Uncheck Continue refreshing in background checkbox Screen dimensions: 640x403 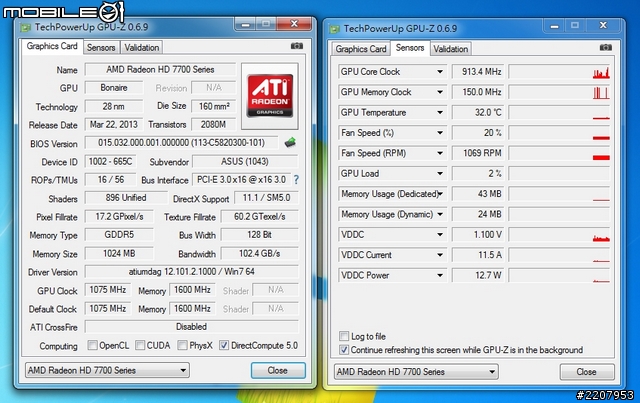click(x=344, y=350)
